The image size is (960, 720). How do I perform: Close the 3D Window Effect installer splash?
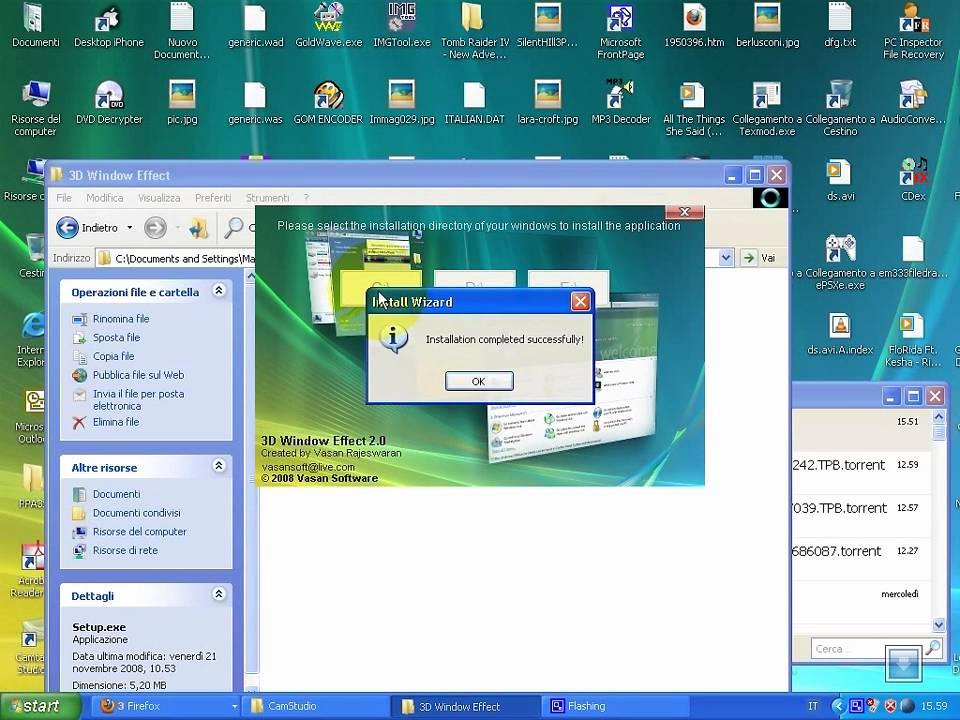click(x=684, y=212)
